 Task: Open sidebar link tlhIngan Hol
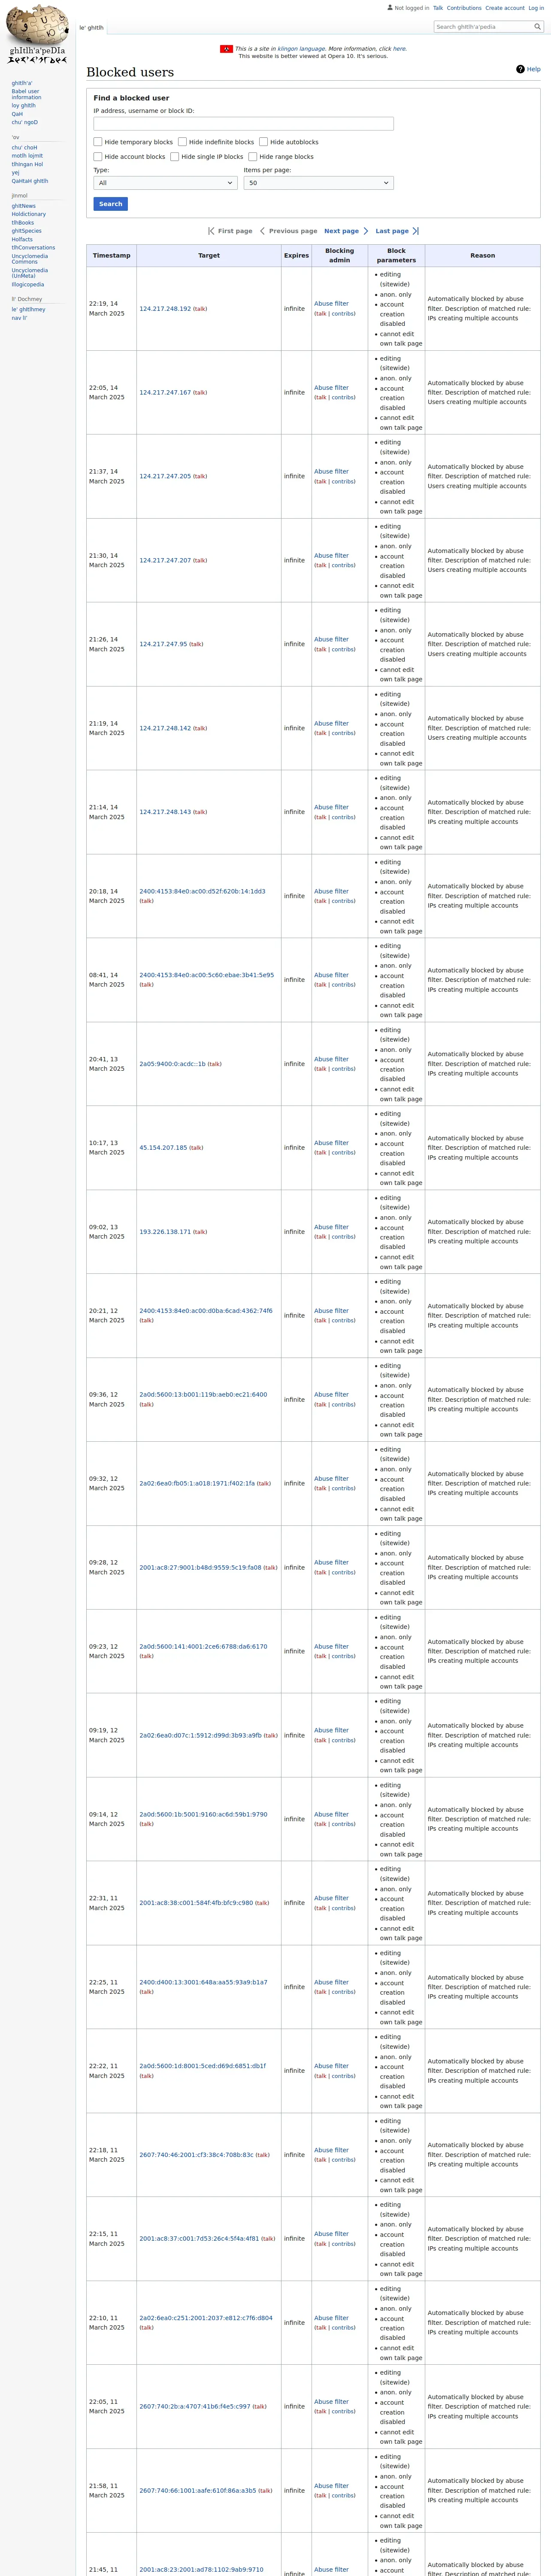28,164
